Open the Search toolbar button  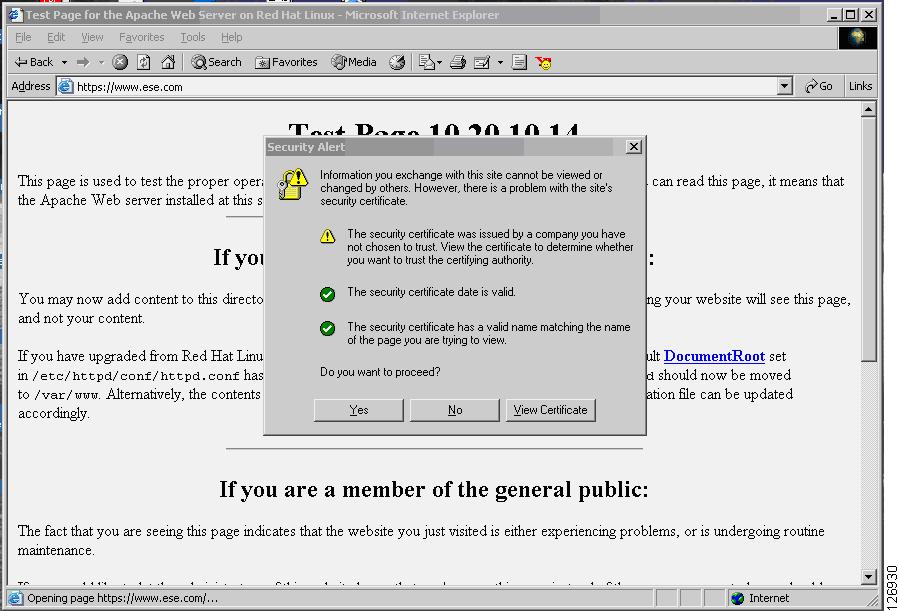216,62
